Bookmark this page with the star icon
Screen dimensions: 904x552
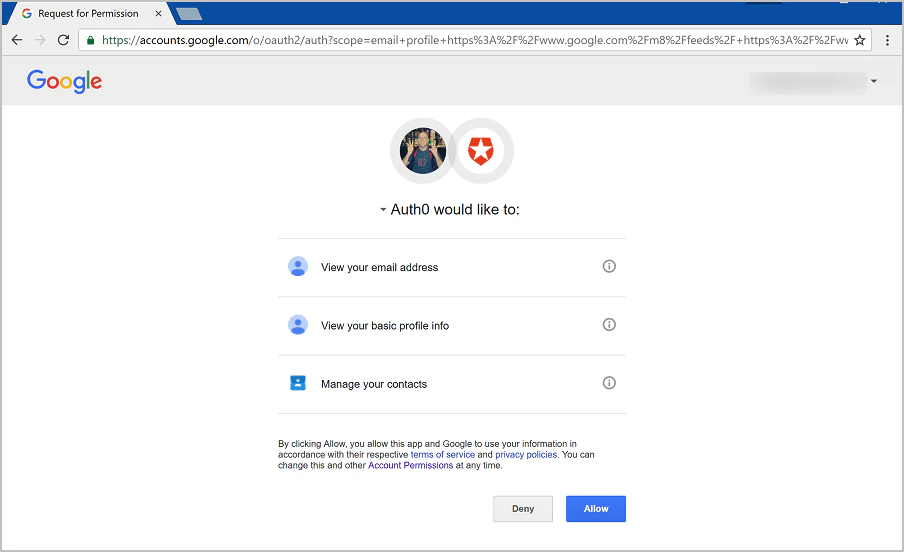[x=860, y=40]
